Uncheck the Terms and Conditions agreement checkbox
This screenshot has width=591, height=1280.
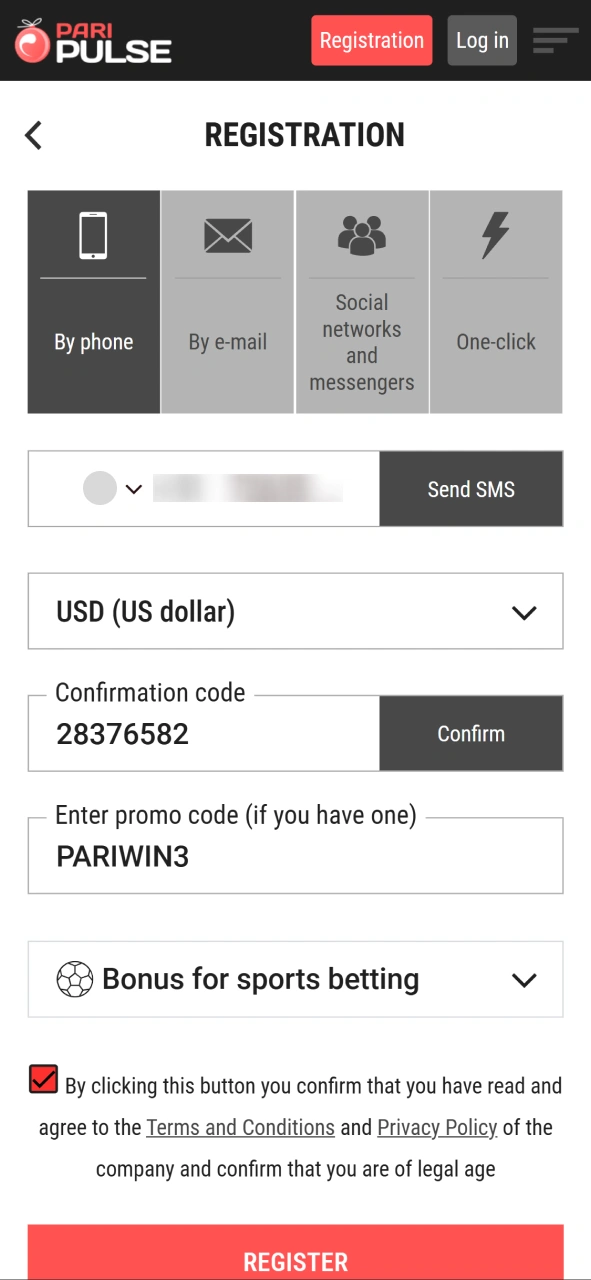(x=42, y=1080)
